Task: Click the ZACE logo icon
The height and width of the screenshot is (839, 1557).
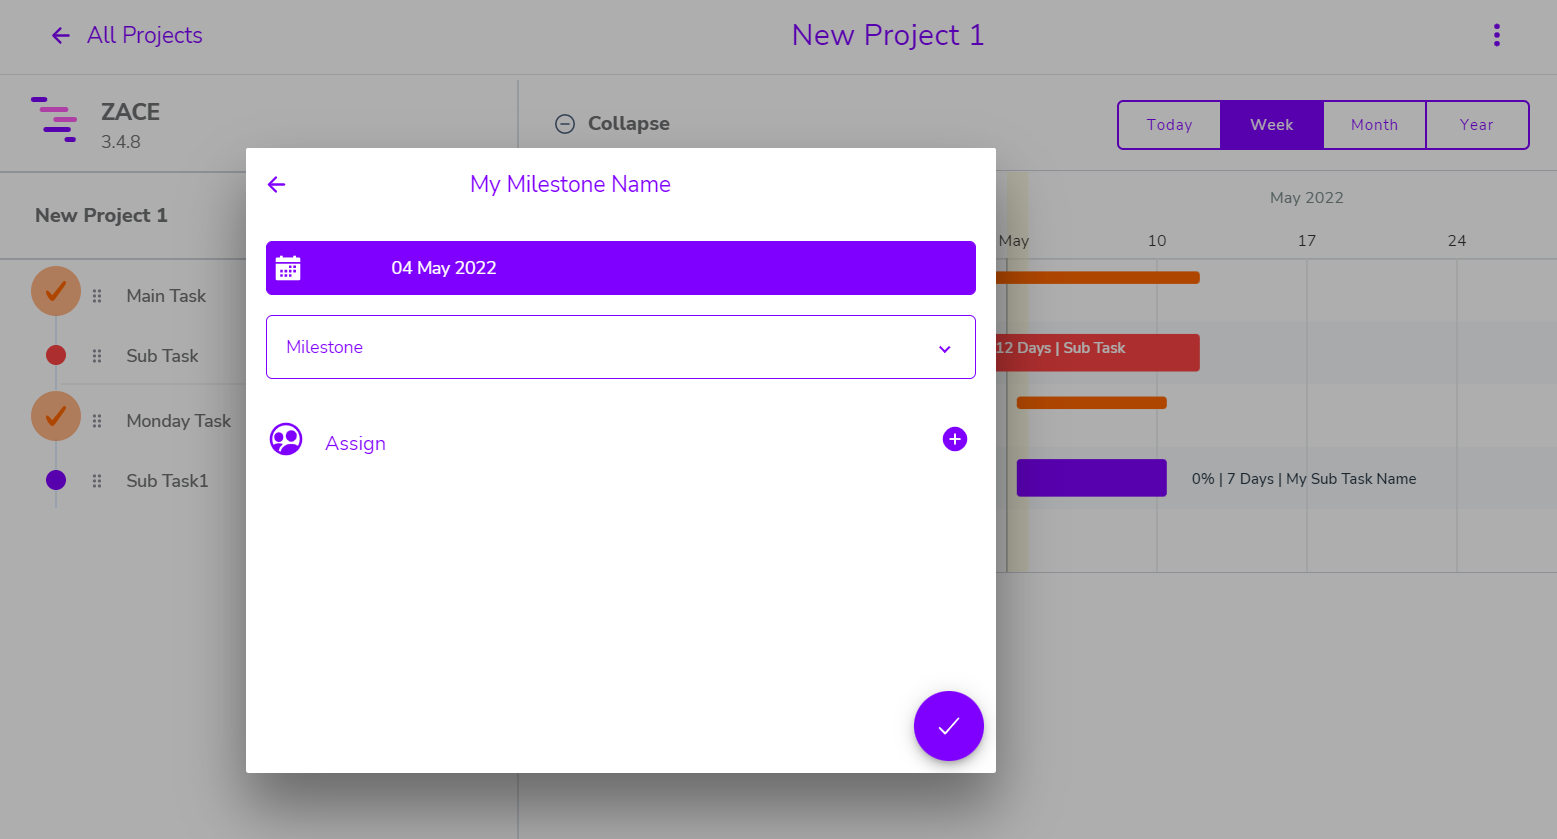Action: click(x=54, y=120)
